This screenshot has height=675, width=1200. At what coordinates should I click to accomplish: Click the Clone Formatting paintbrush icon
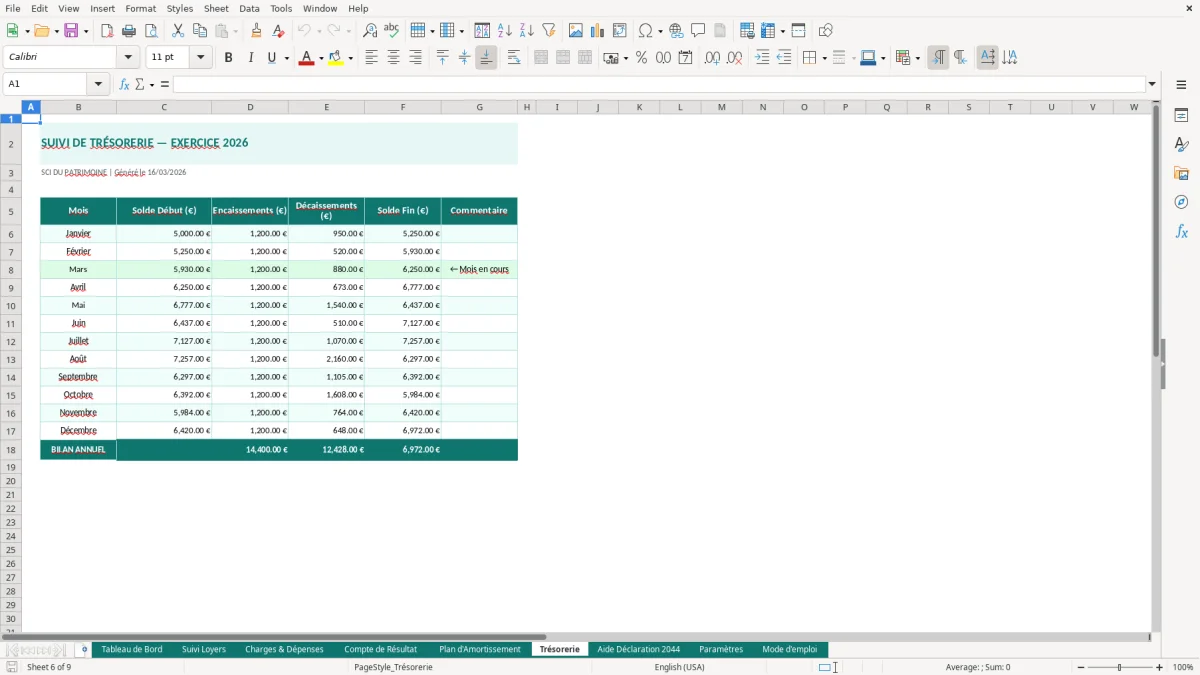tap(257, 31)
